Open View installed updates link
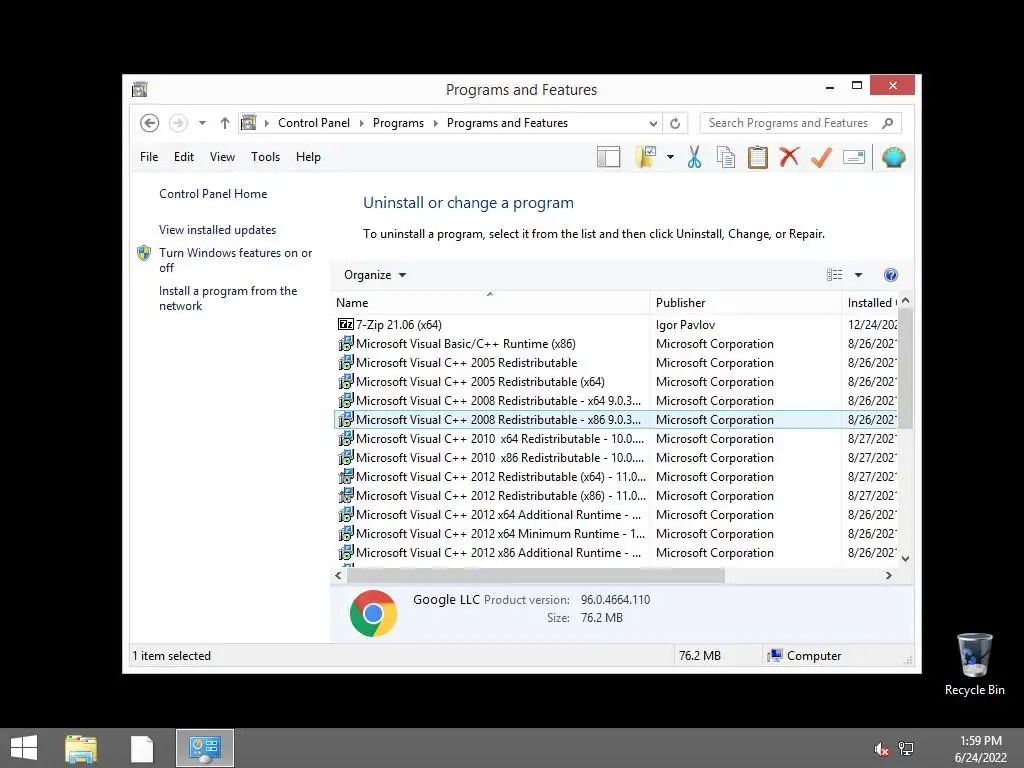 [217, 230]
